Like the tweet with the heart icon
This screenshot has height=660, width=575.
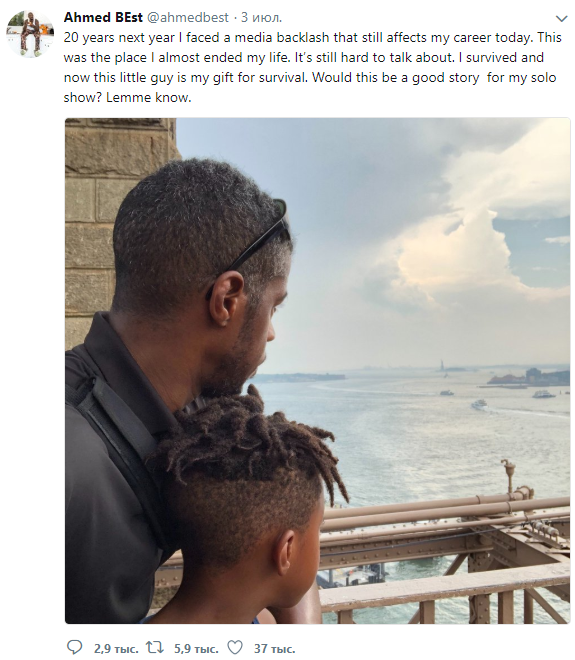tap(235, 647)
